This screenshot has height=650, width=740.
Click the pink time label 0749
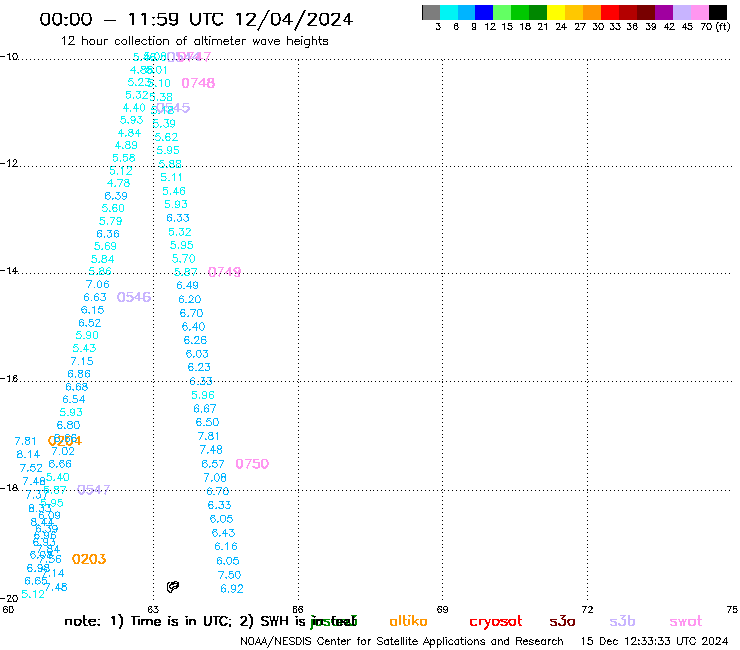225,272
